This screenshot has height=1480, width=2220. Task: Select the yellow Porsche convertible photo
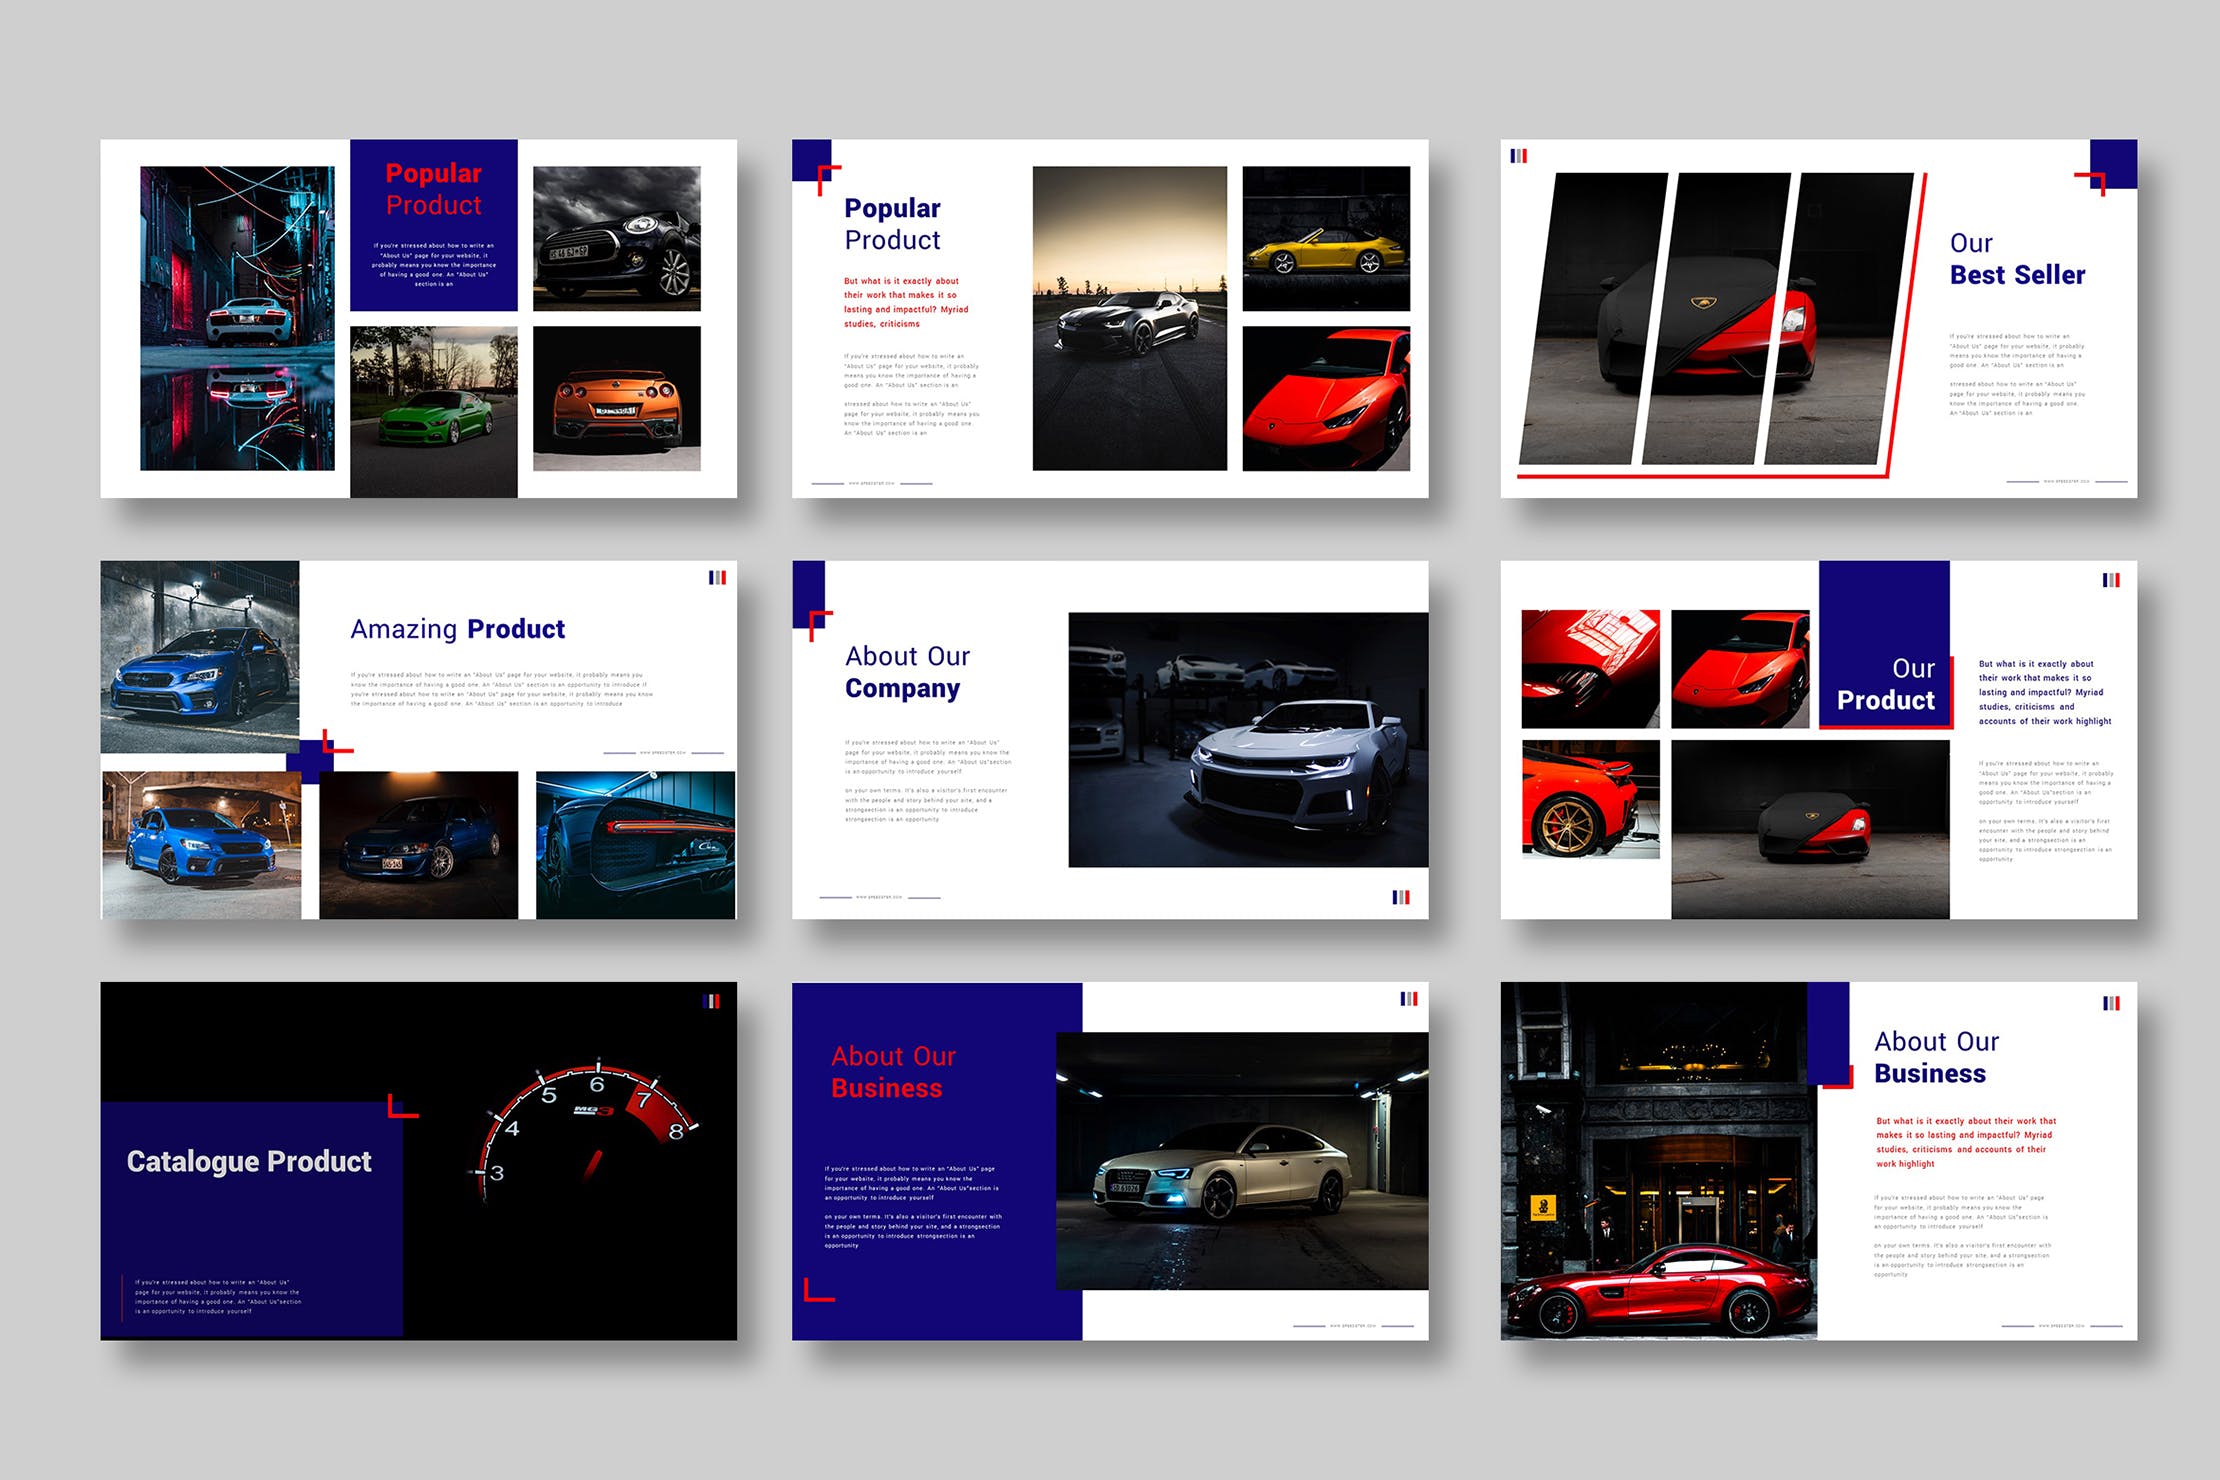coord(1325,238)
